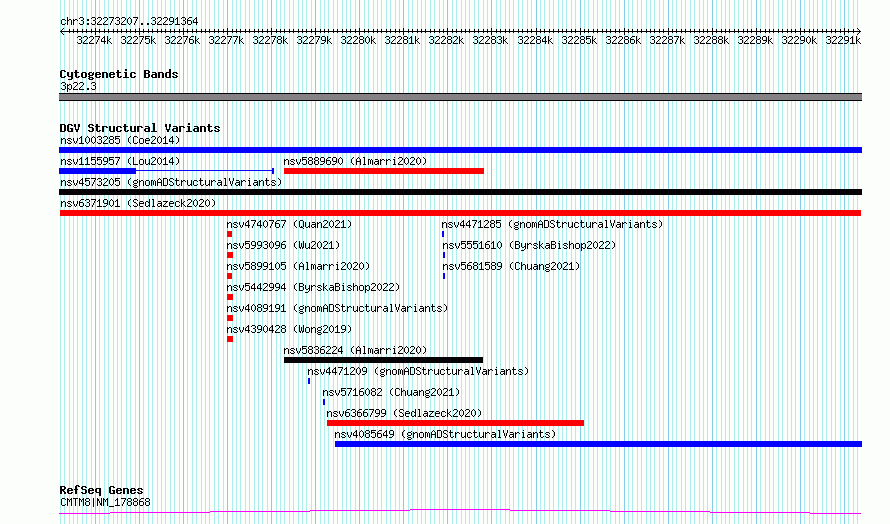
Task: Open the nsv1155957 (Lou2014) variant label
Action: [120, 161]
